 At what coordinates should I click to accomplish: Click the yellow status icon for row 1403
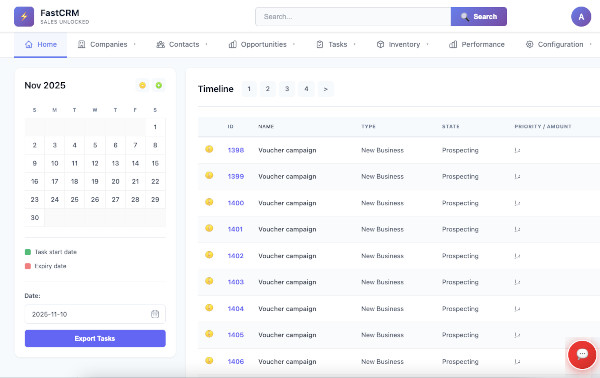tap(209, 281)
